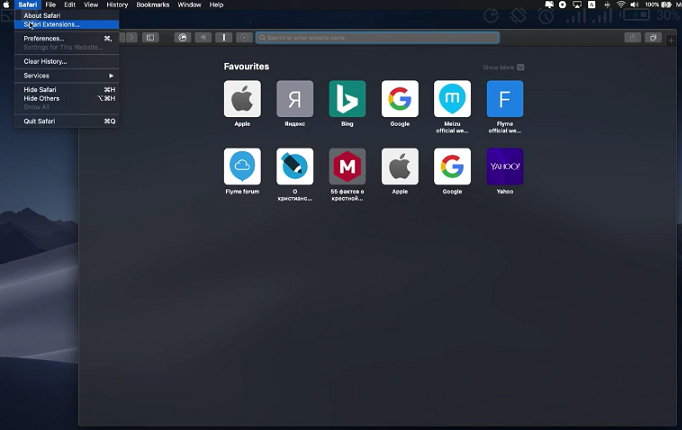Open the Wi-Fi status menu
The height and width of the screenshot is (430, 682).
click(621, 5)
